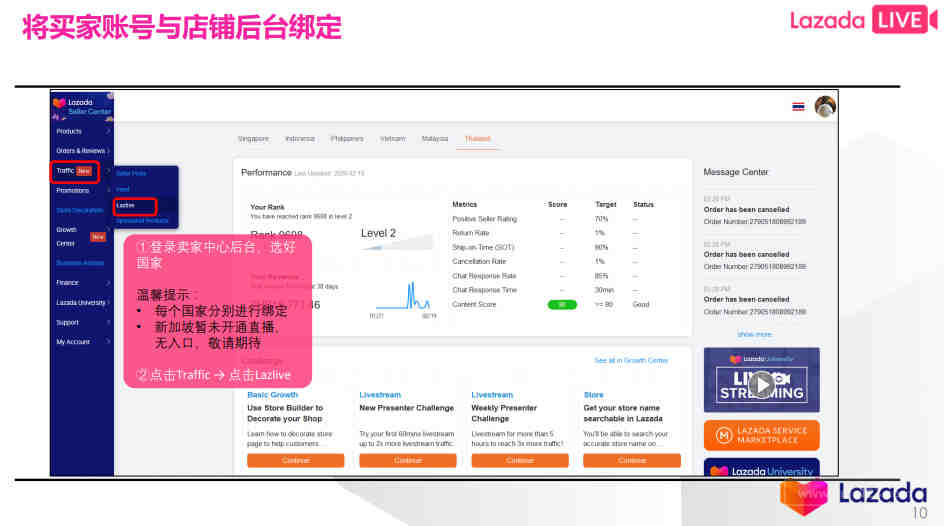The image size is (944, 526).
Task: Expand the Support menu chevron
Action: [108, 323]
